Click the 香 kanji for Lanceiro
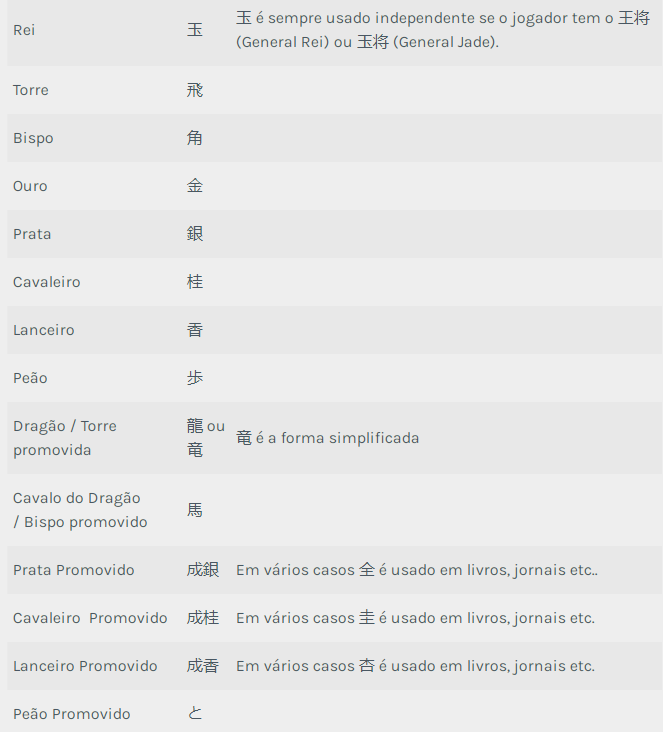The width and height of the screenshot is (664, 732). 195,330
